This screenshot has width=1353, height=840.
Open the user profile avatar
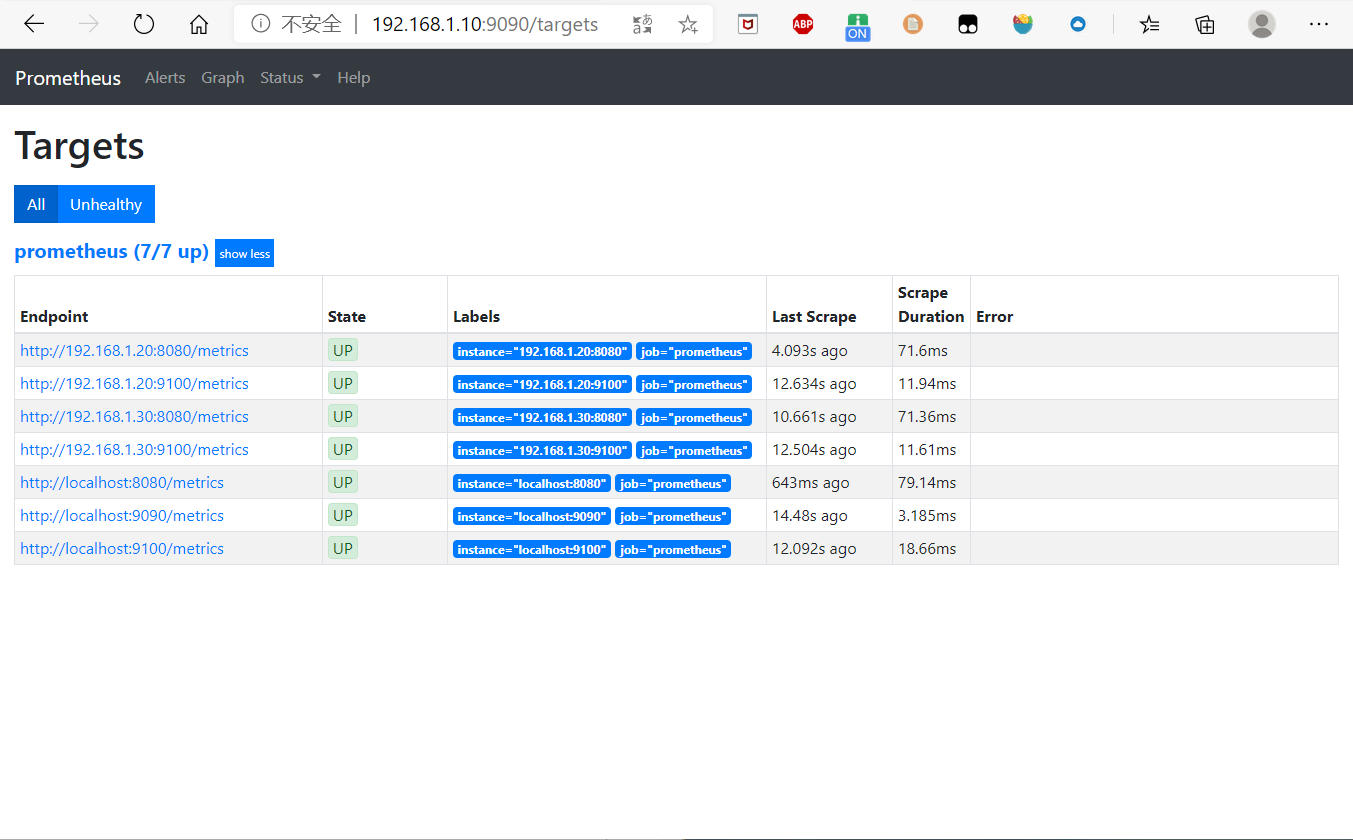(x=1262, y=24)
